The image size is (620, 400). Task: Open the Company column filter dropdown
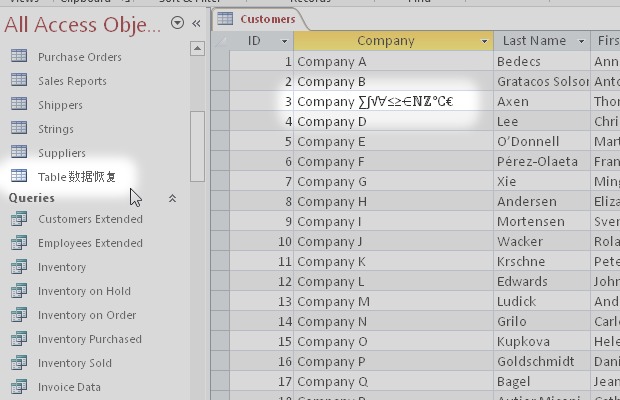coord(485,41)
